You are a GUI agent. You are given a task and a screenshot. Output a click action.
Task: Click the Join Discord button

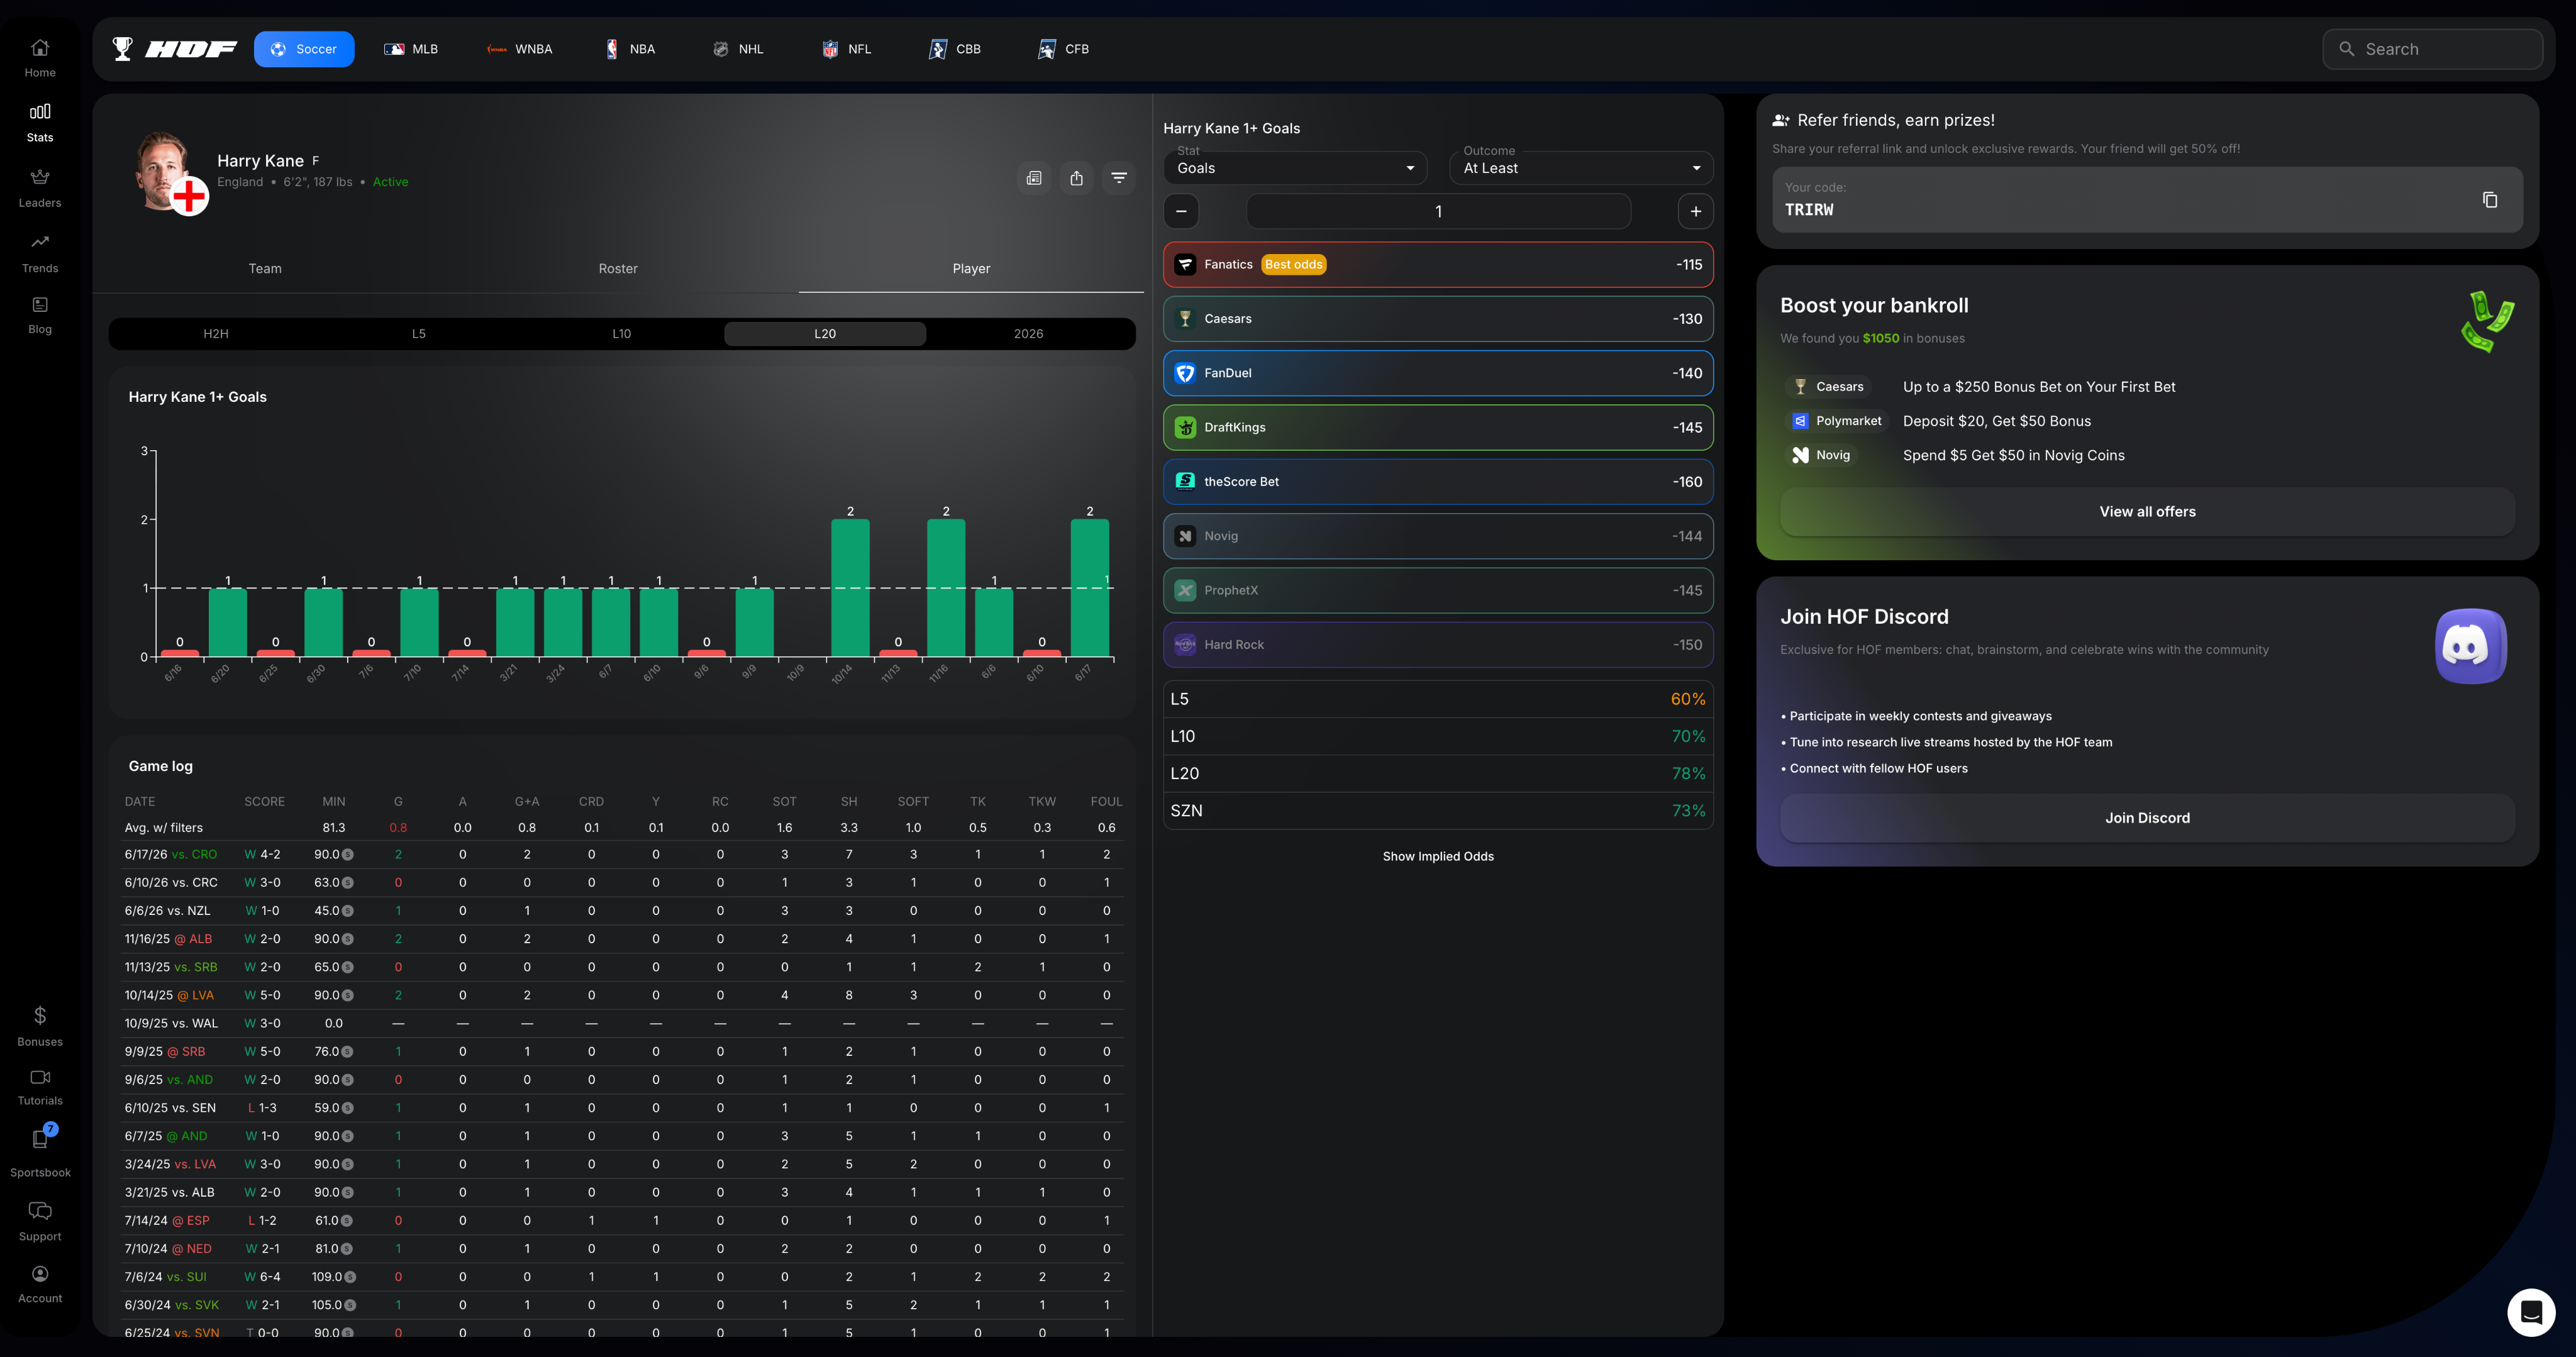(x=2147, y=817)
